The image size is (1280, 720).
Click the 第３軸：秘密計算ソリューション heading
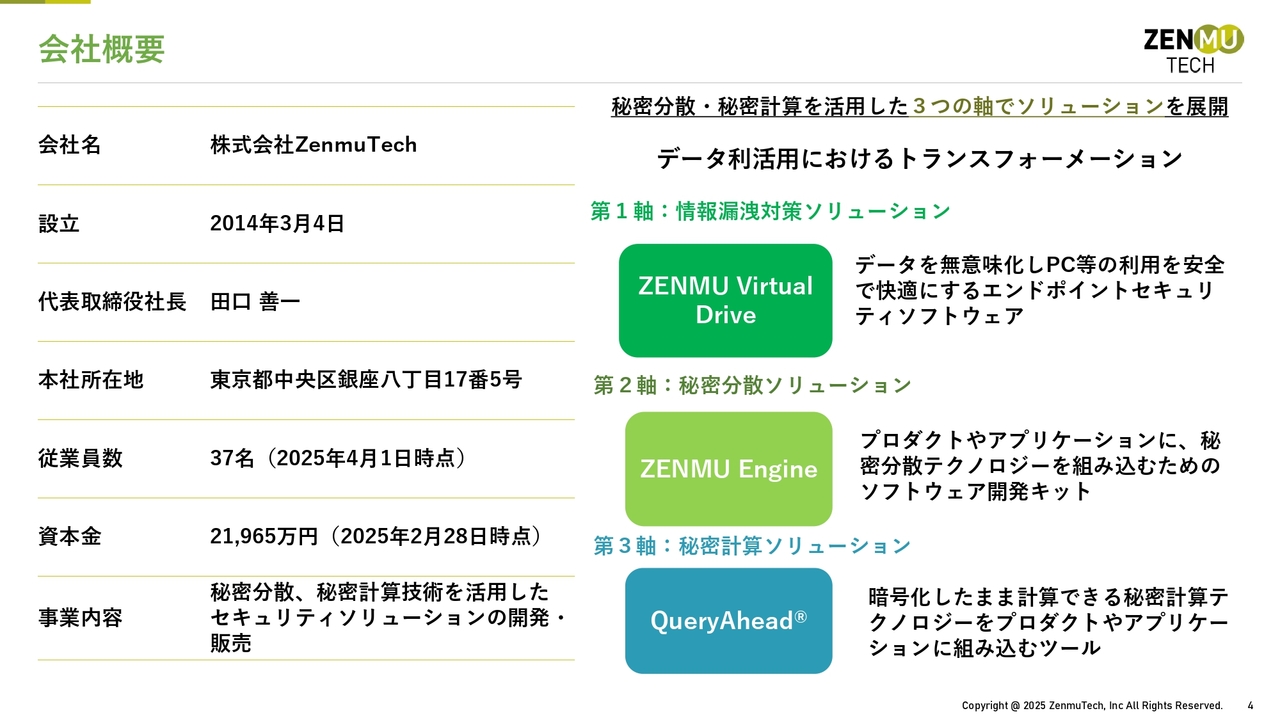752,546
